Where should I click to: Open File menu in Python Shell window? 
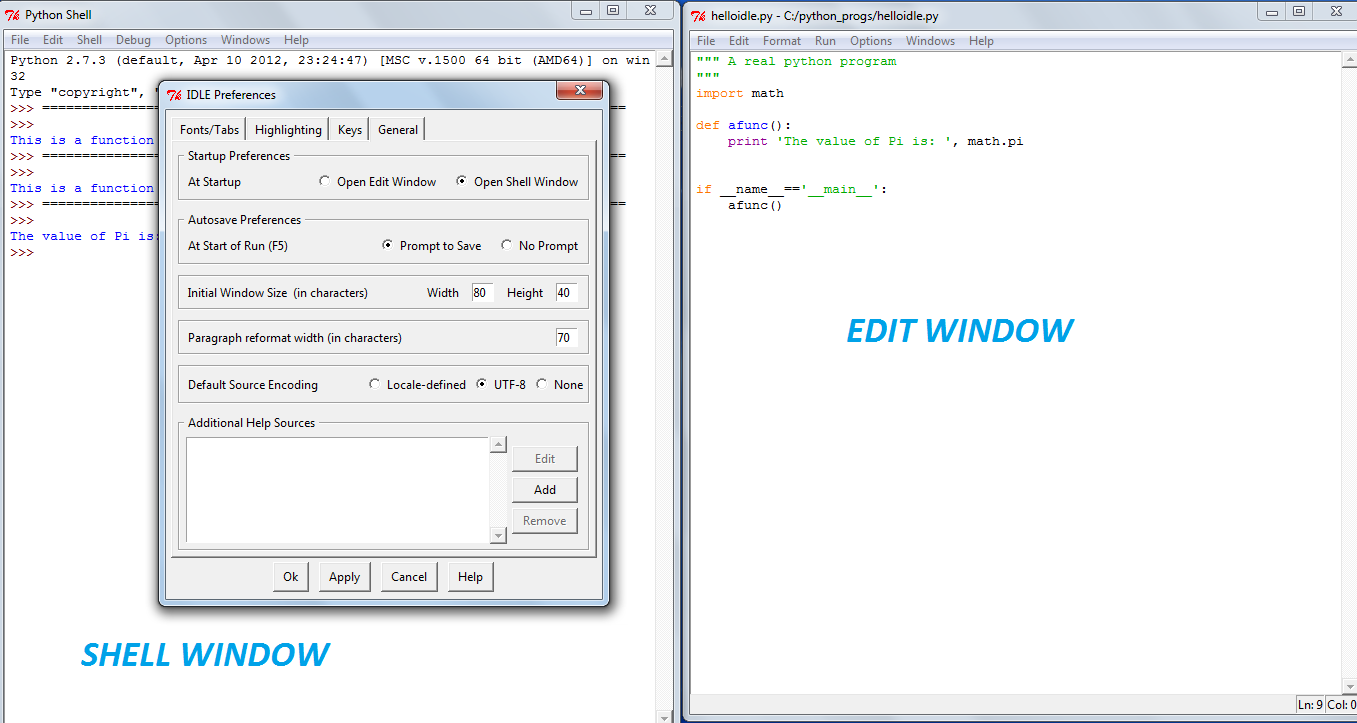(x=20, y=40)
